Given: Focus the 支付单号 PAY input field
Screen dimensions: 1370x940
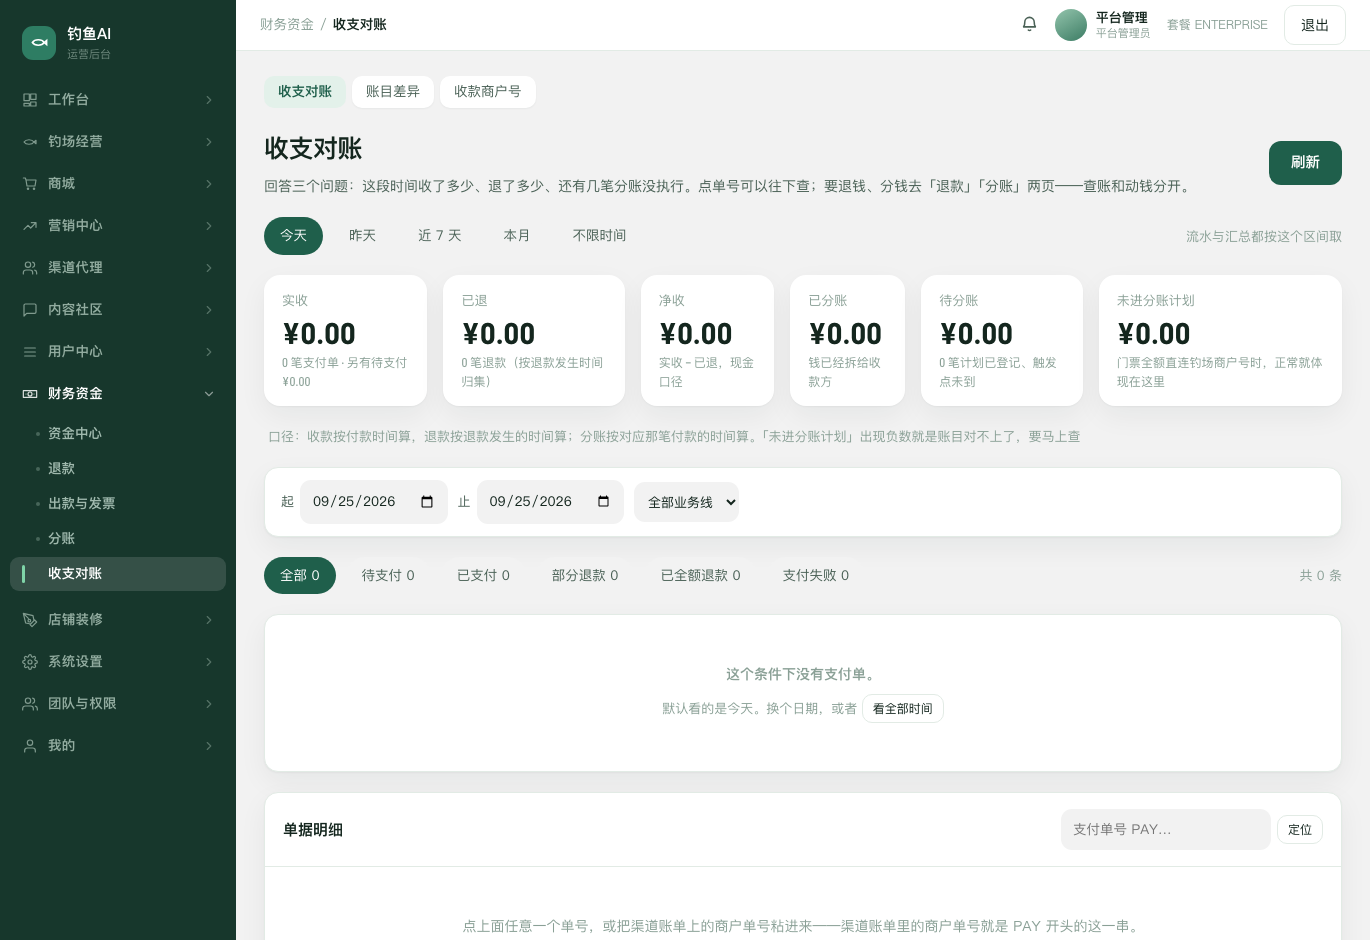Looking at the screenshot, I should coord(1166,830).
